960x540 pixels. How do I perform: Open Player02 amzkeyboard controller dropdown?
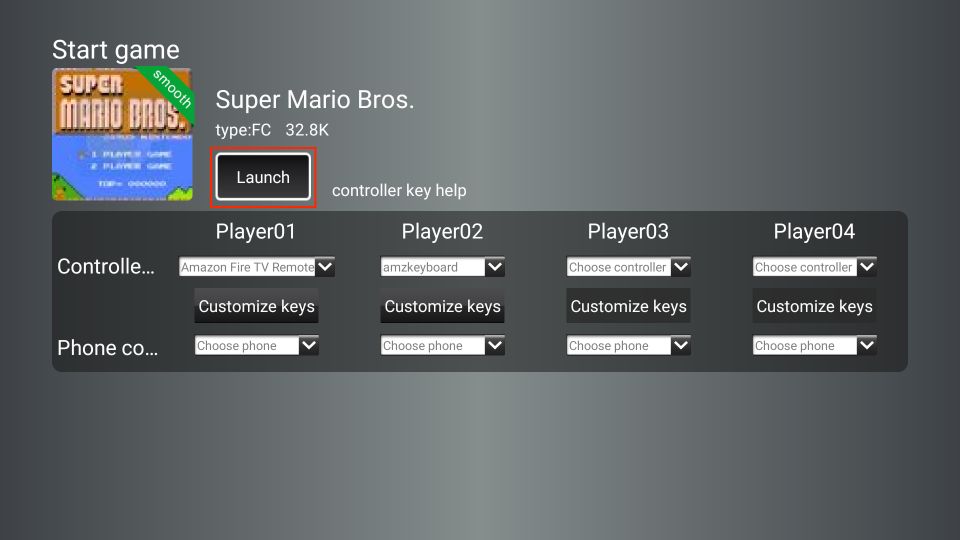[442, 267]
